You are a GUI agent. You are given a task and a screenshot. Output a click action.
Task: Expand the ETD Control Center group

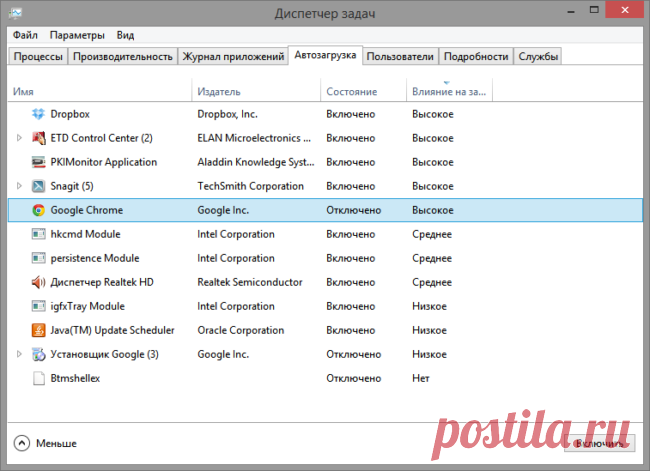19,138
